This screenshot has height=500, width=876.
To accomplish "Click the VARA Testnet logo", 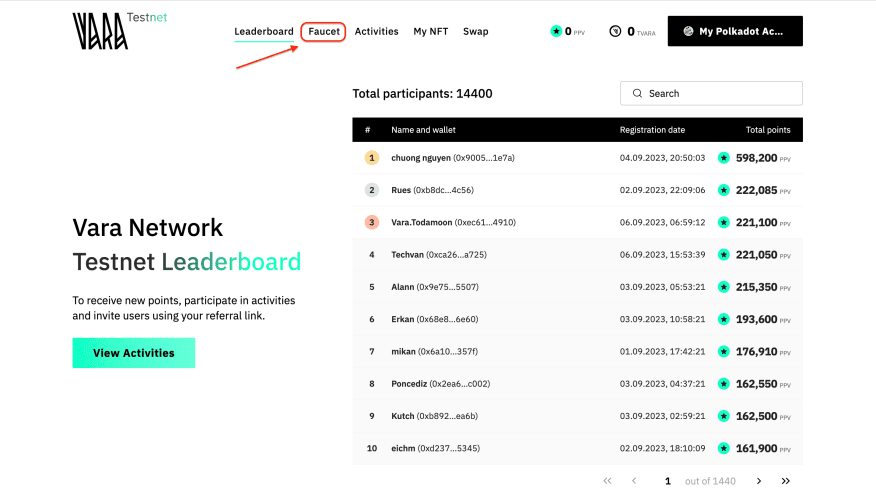I will coord(120,31).
